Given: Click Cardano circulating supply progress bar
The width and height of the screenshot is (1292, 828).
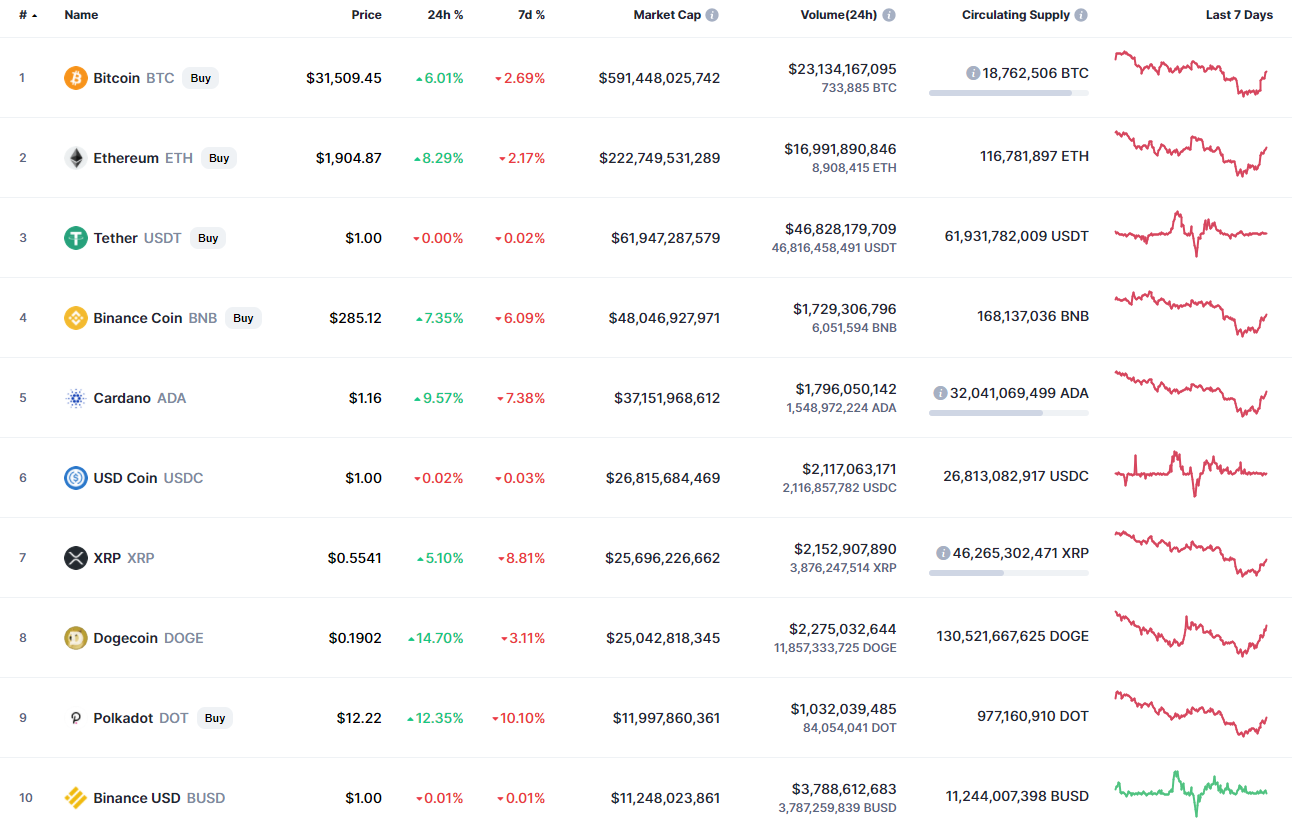Looking at the screenshot, I should [x=1009, y=413].
